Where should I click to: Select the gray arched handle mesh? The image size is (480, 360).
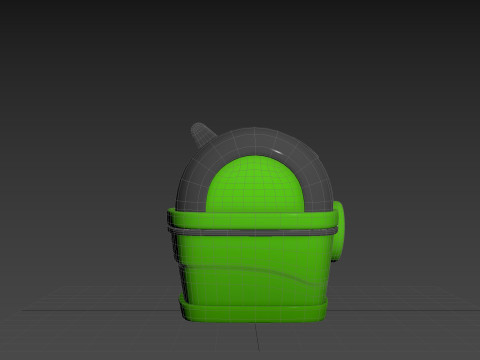253,142
